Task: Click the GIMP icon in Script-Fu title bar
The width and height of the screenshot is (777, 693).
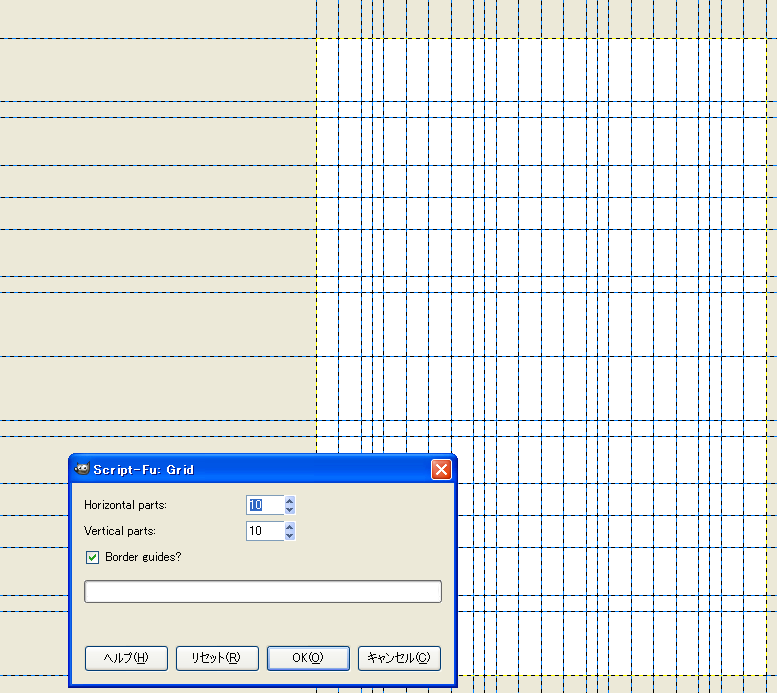Action: tap(82, 469)
